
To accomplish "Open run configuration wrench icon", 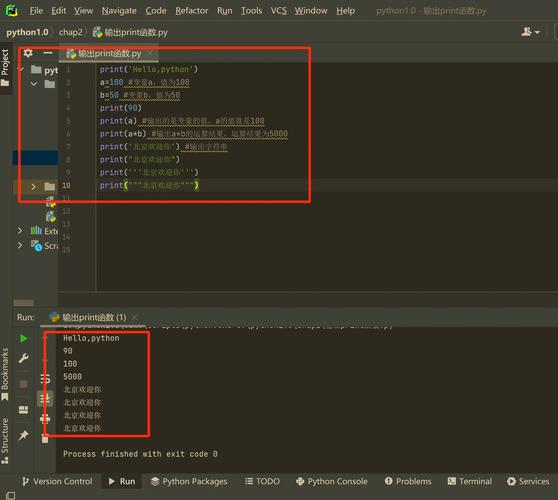I will pos(23,358).
